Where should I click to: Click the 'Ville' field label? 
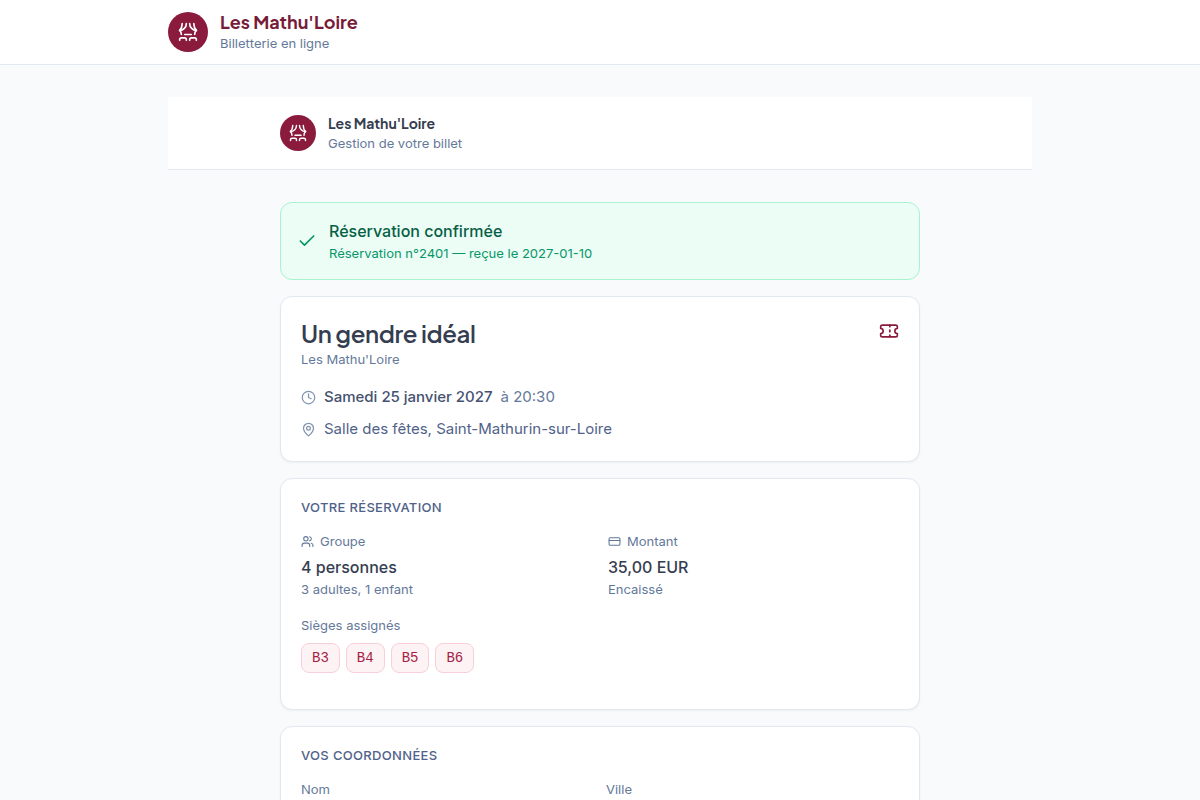point(619,790)
